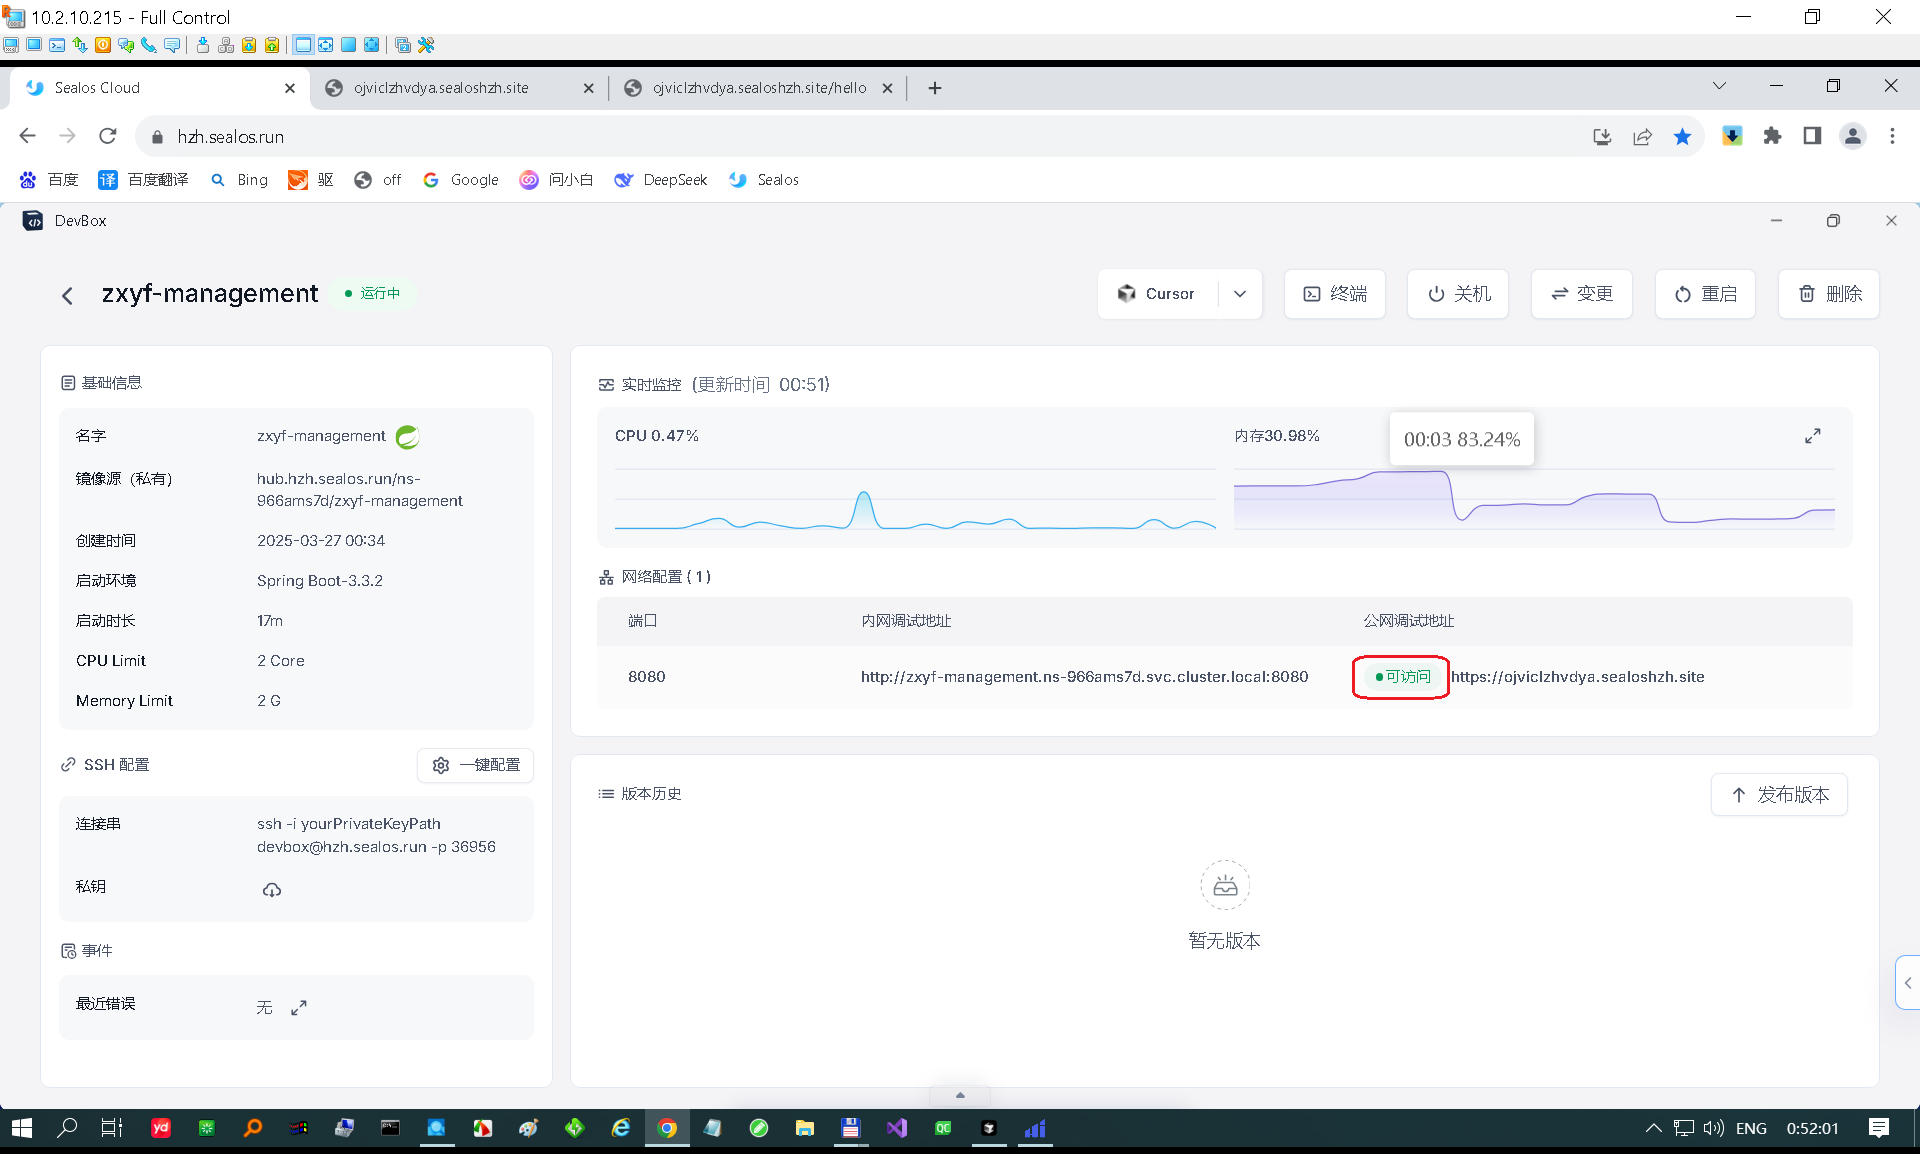The height and width of the screenshot is (1154, 1920).
Task: Download the SSH private key
Action: [271, 890]
